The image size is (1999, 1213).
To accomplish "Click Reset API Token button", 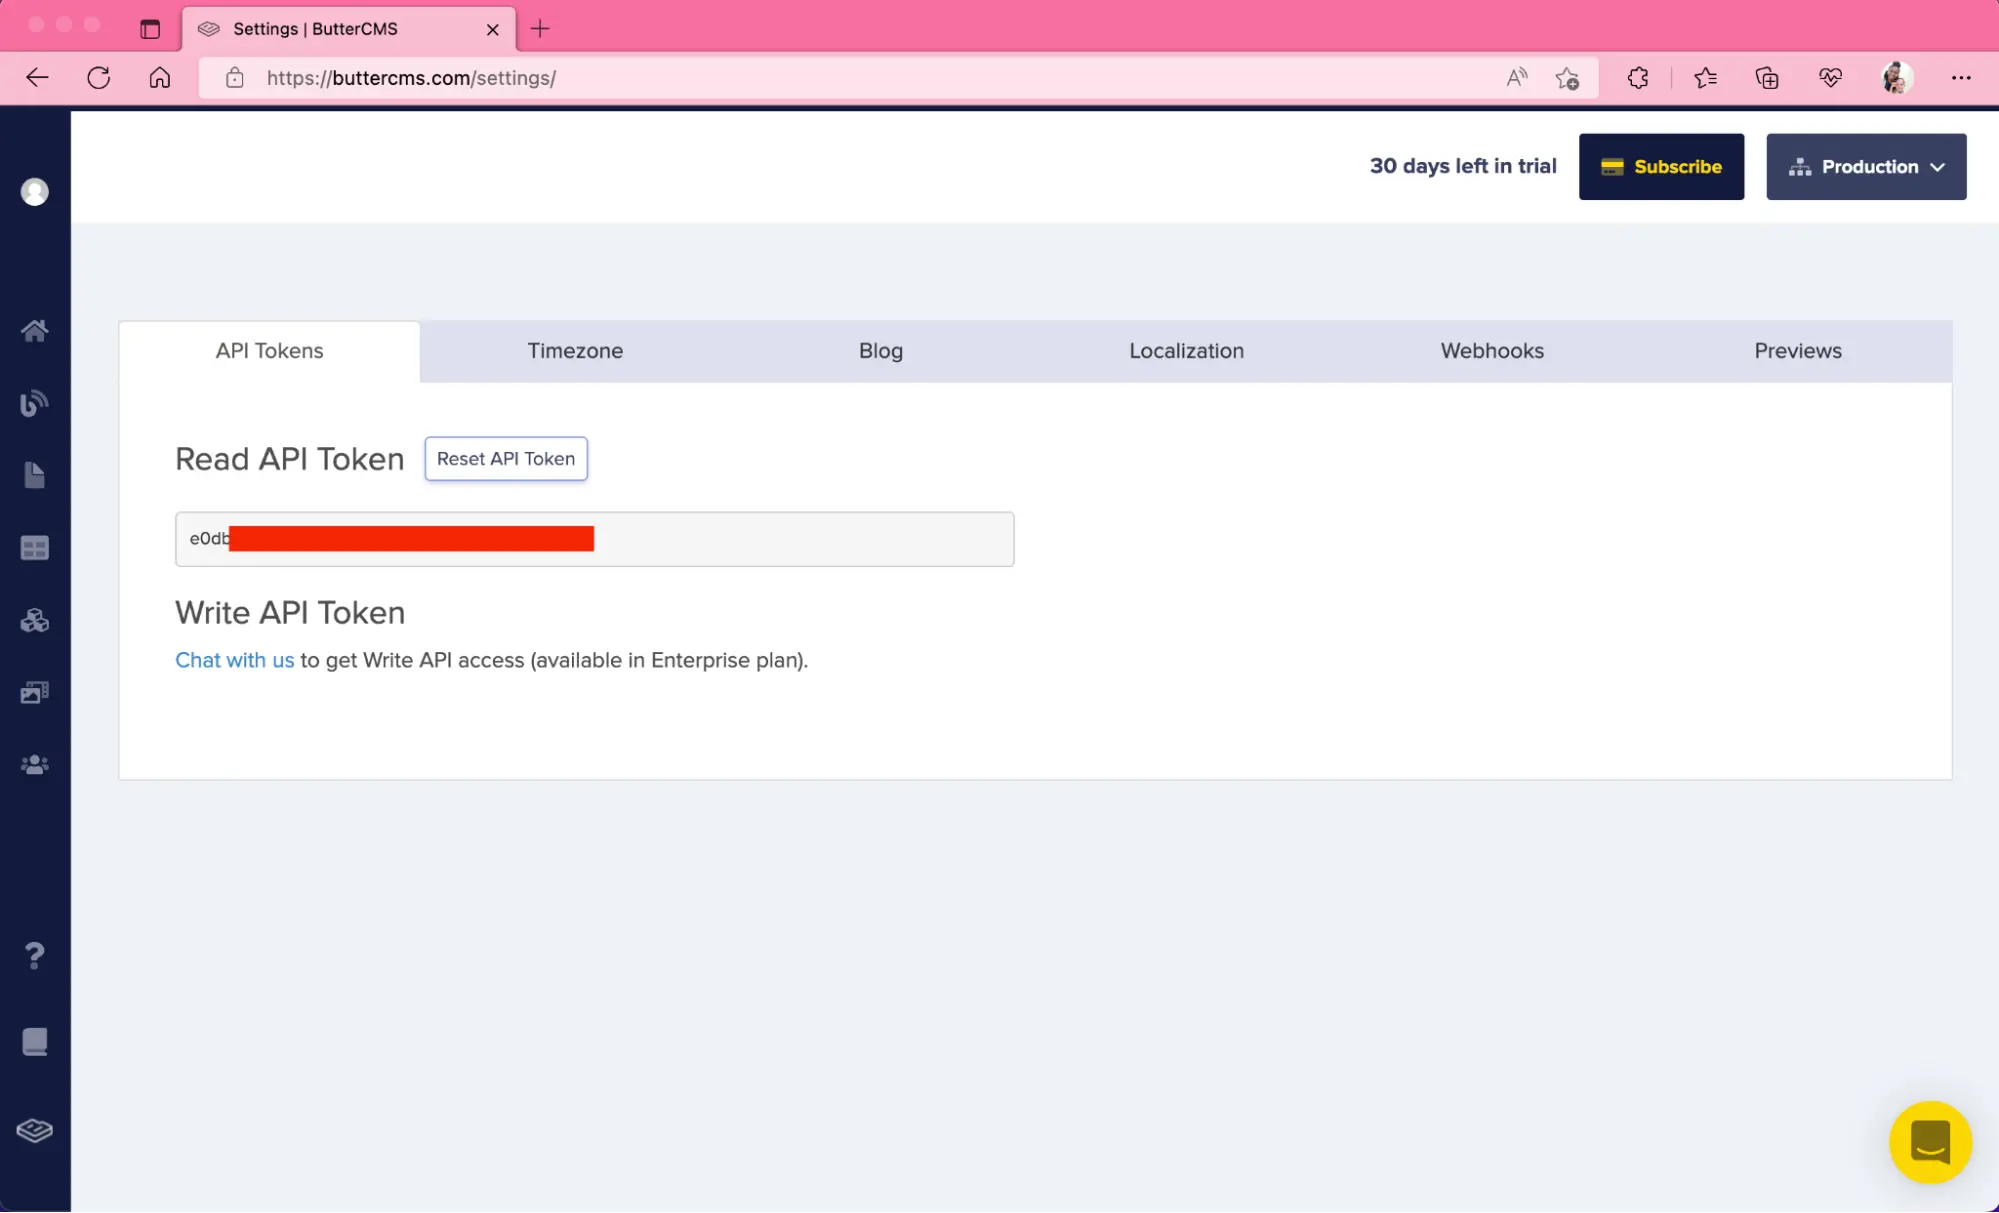I will (x=505, y=458).
